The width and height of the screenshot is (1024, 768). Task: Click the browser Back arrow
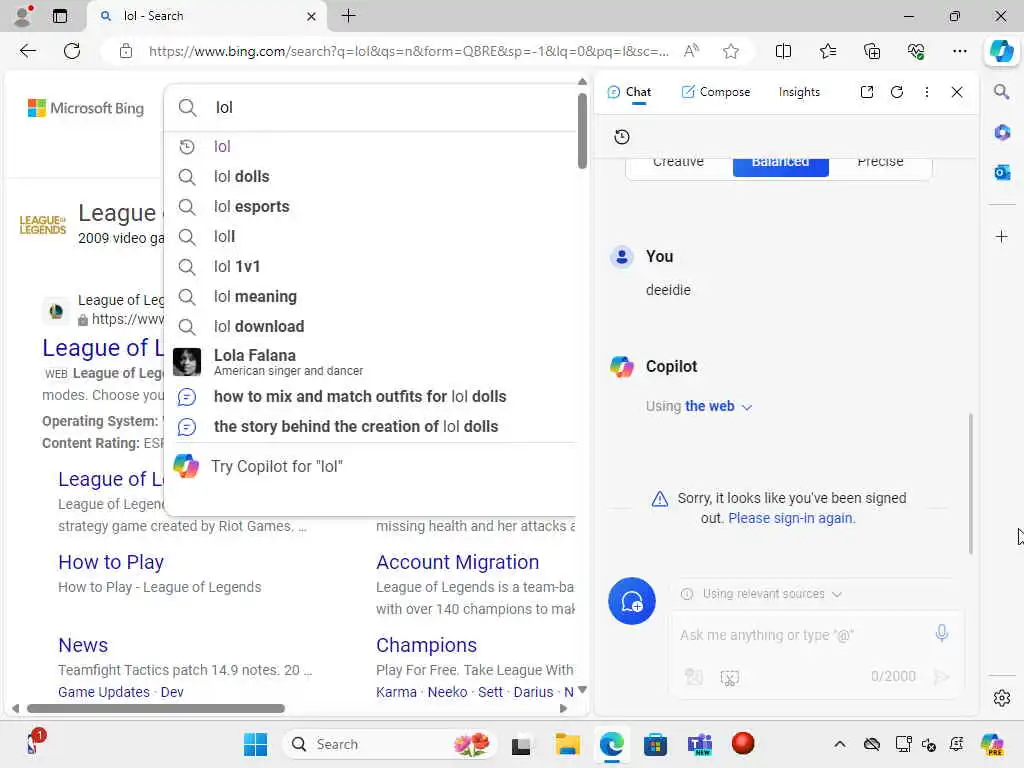(x=27, y=51)
